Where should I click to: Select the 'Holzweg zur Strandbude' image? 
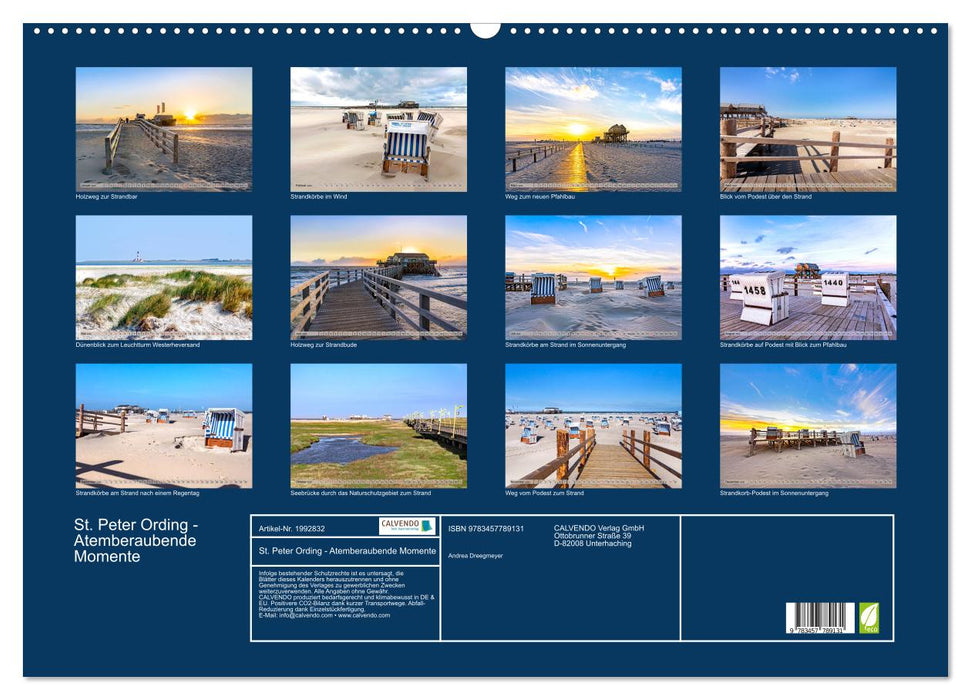pos(378,278)
